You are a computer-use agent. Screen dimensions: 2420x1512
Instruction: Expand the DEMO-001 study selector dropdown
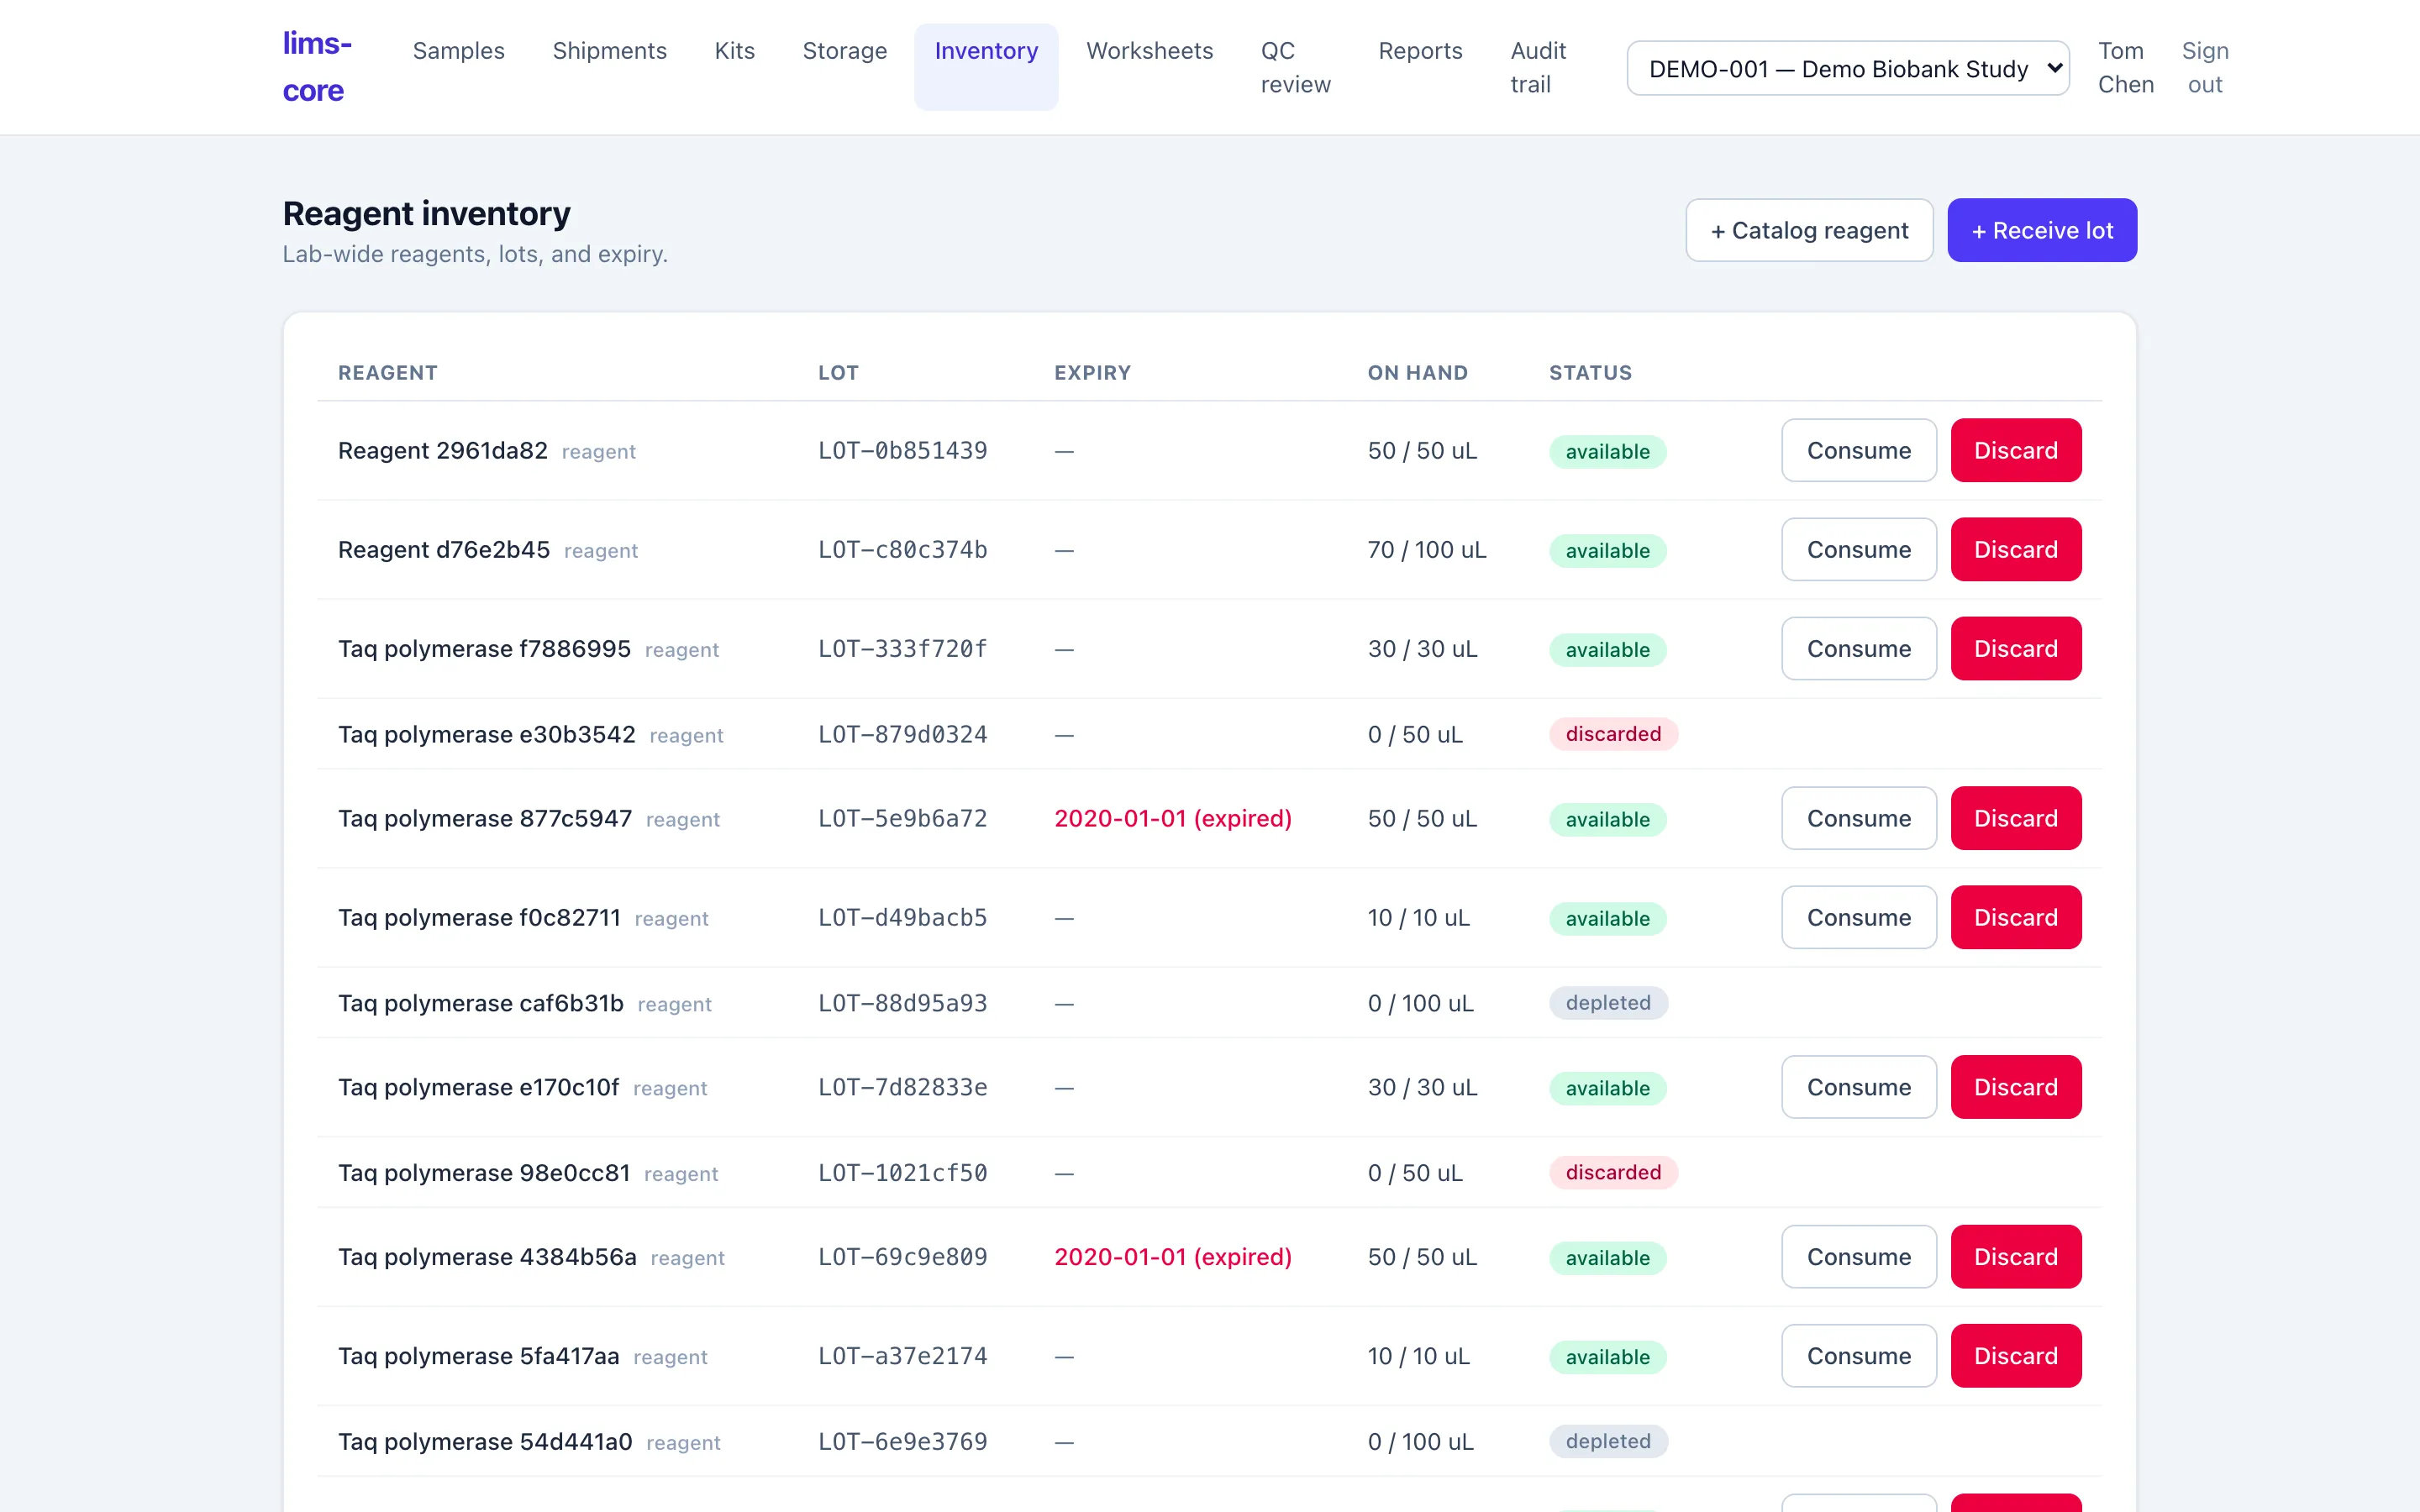[x=1847, y=68]
